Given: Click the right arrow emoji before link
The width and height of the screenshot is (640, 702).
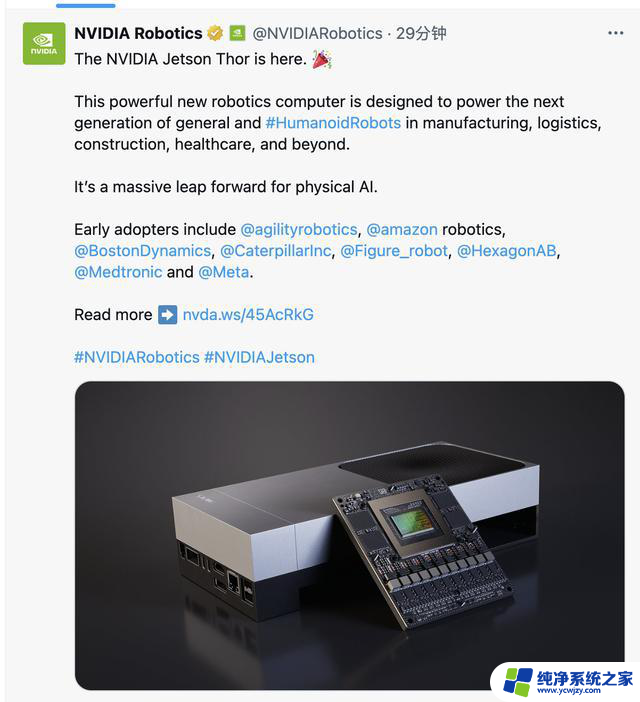Looking at the screenshot, I should (167, 315).
